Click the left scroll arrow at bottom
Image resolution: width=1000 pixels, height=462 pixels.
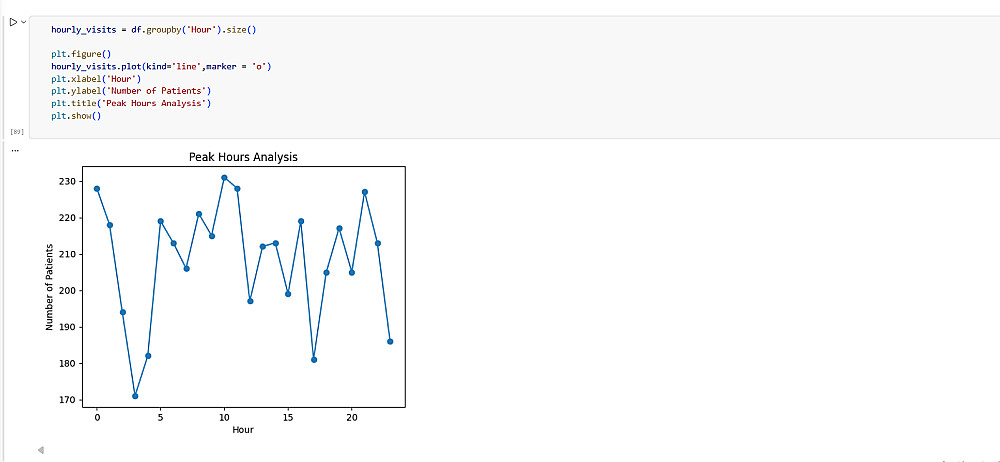(x=40, y=450)
